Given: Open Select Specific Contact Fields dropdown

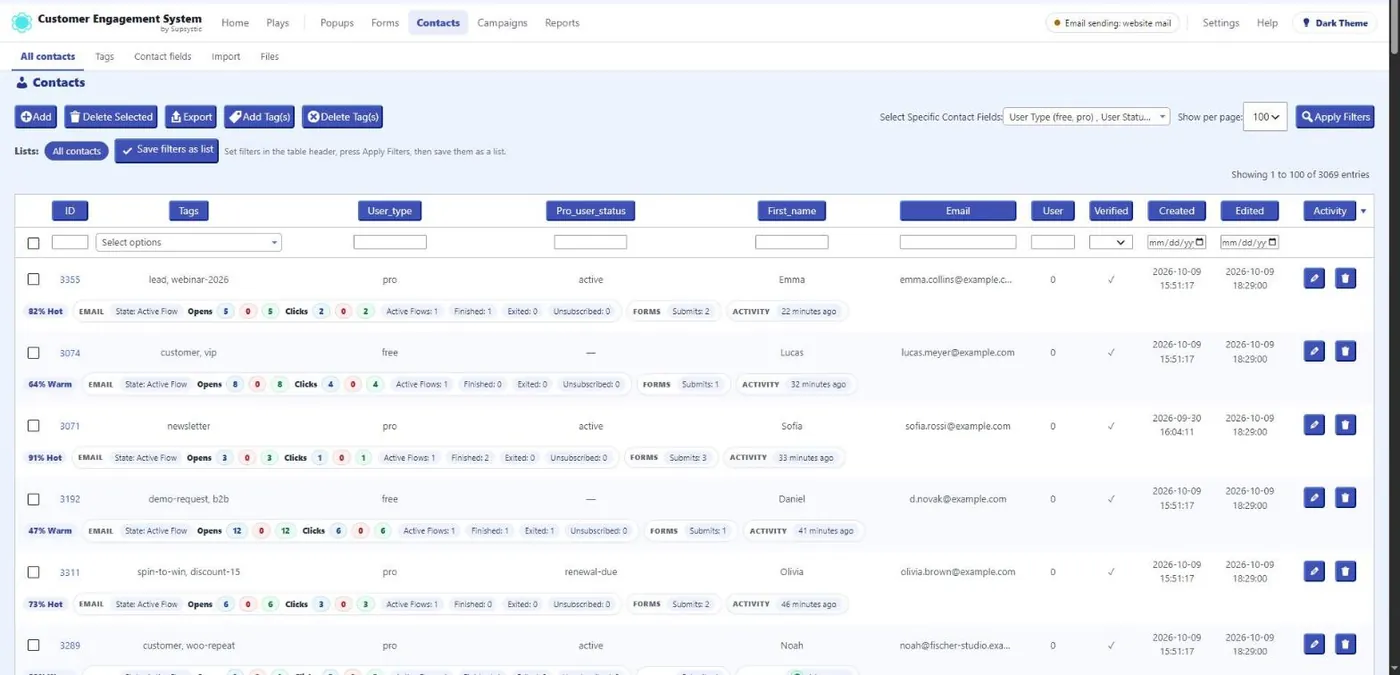Looking at the screenshot, I should coord(1086,117).
